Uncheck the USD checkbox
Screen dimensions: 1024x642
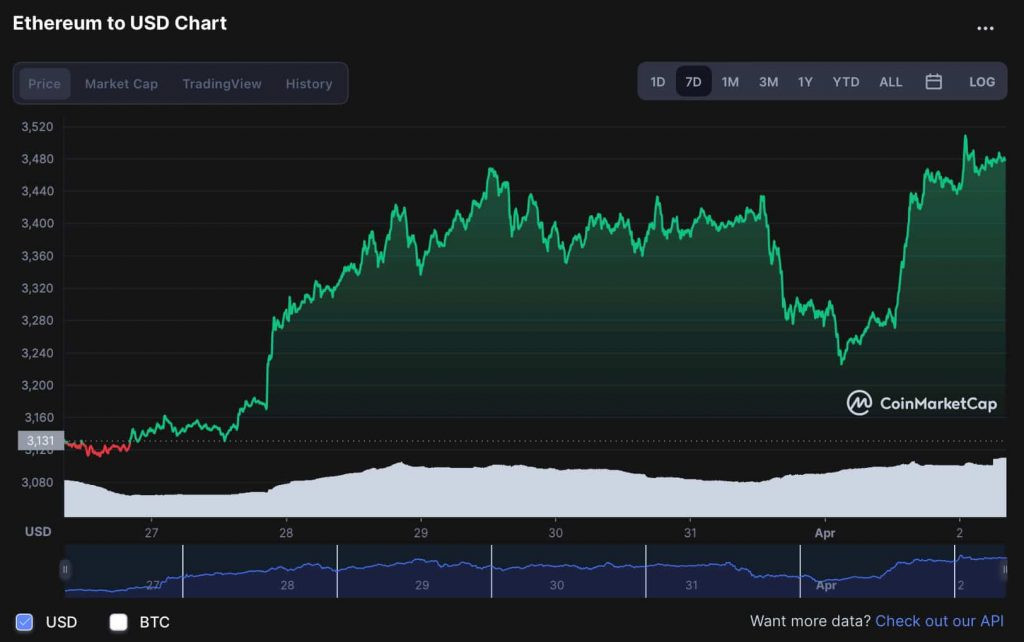pyautogui.click(x=24, y=622)
